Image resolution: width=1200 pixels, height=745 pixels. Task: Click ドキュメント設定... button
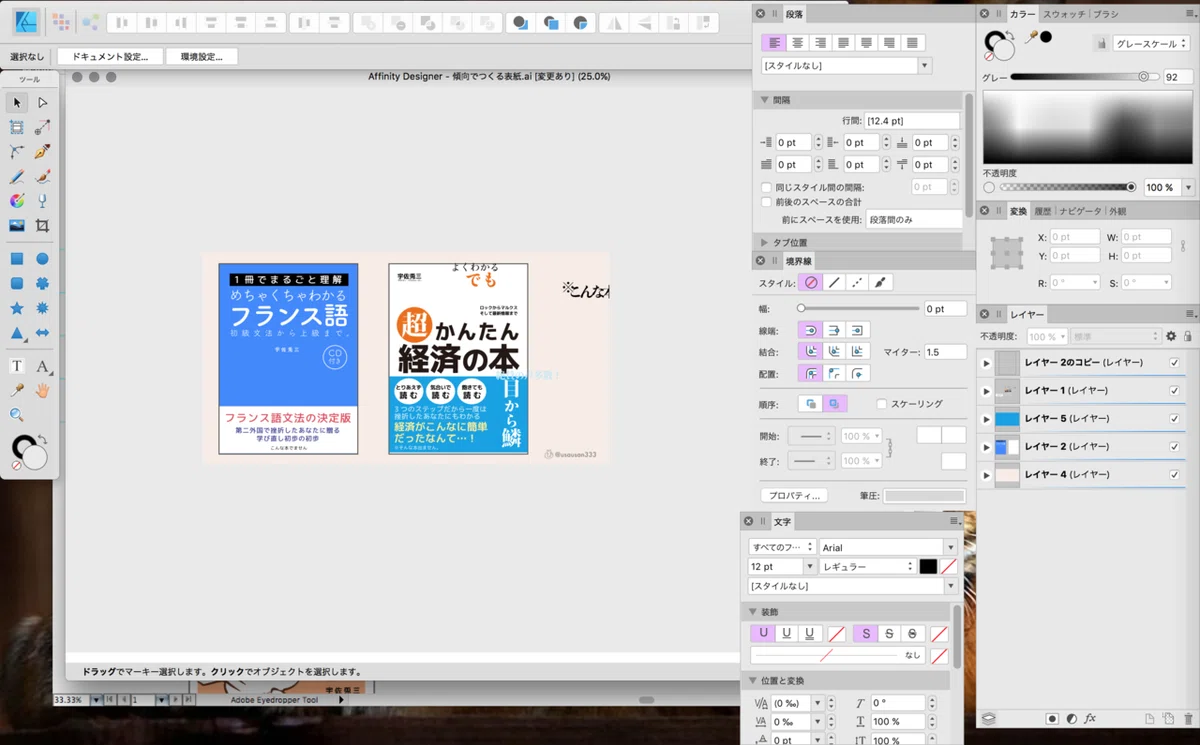pos(110,57)
